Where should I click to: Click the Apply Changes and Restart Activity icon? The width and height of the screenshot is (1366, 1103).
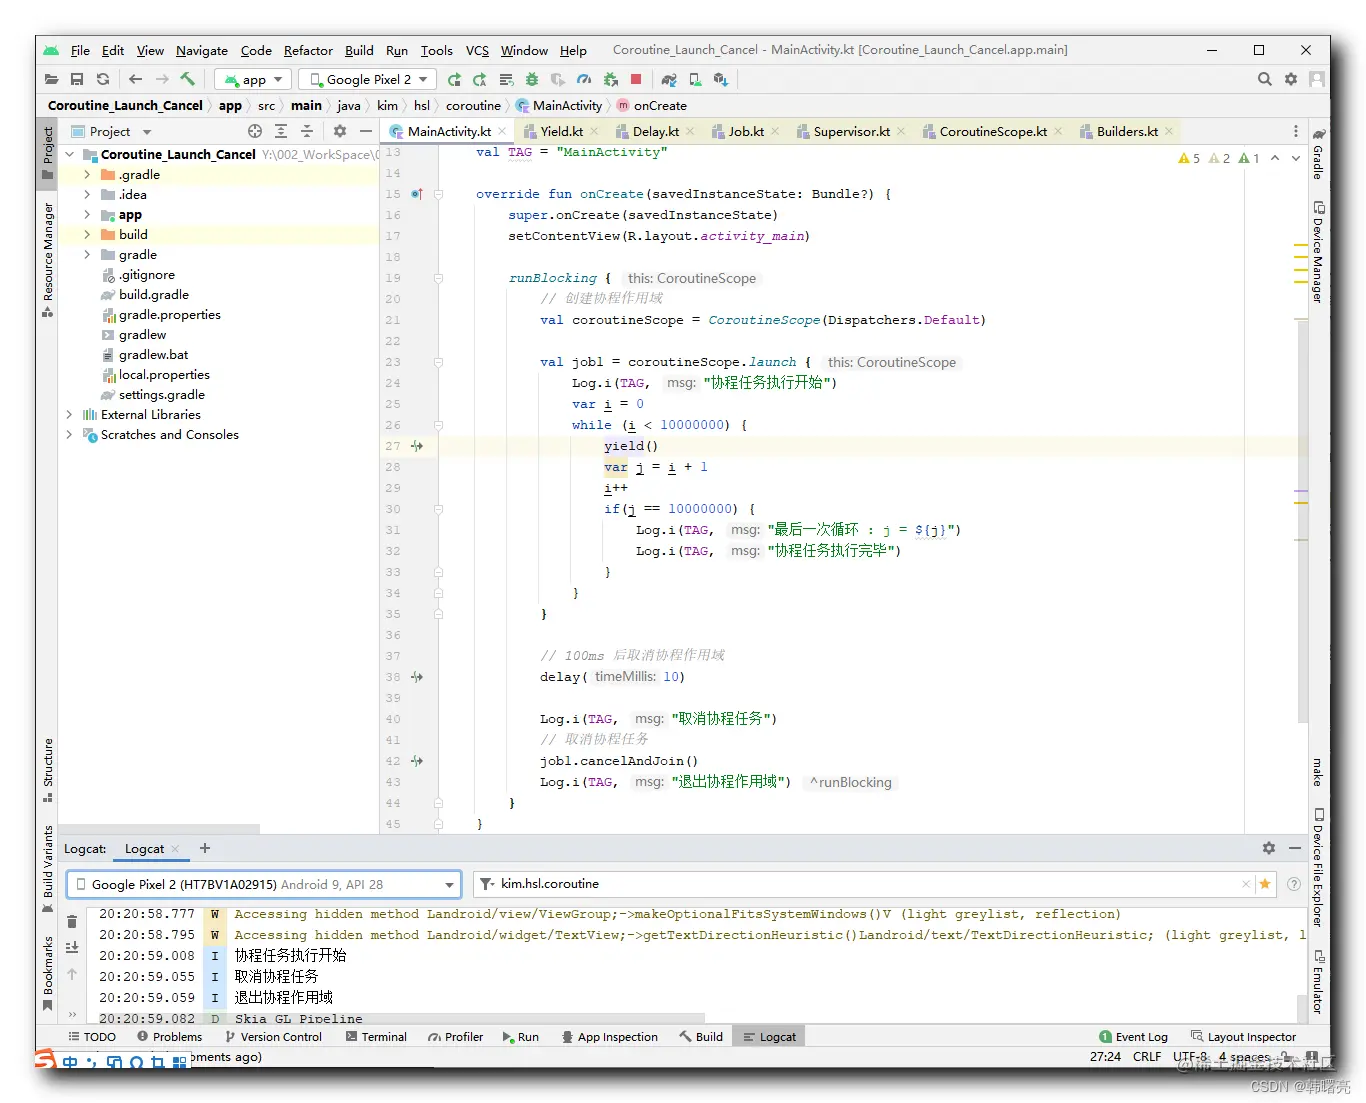pos(480,79)
